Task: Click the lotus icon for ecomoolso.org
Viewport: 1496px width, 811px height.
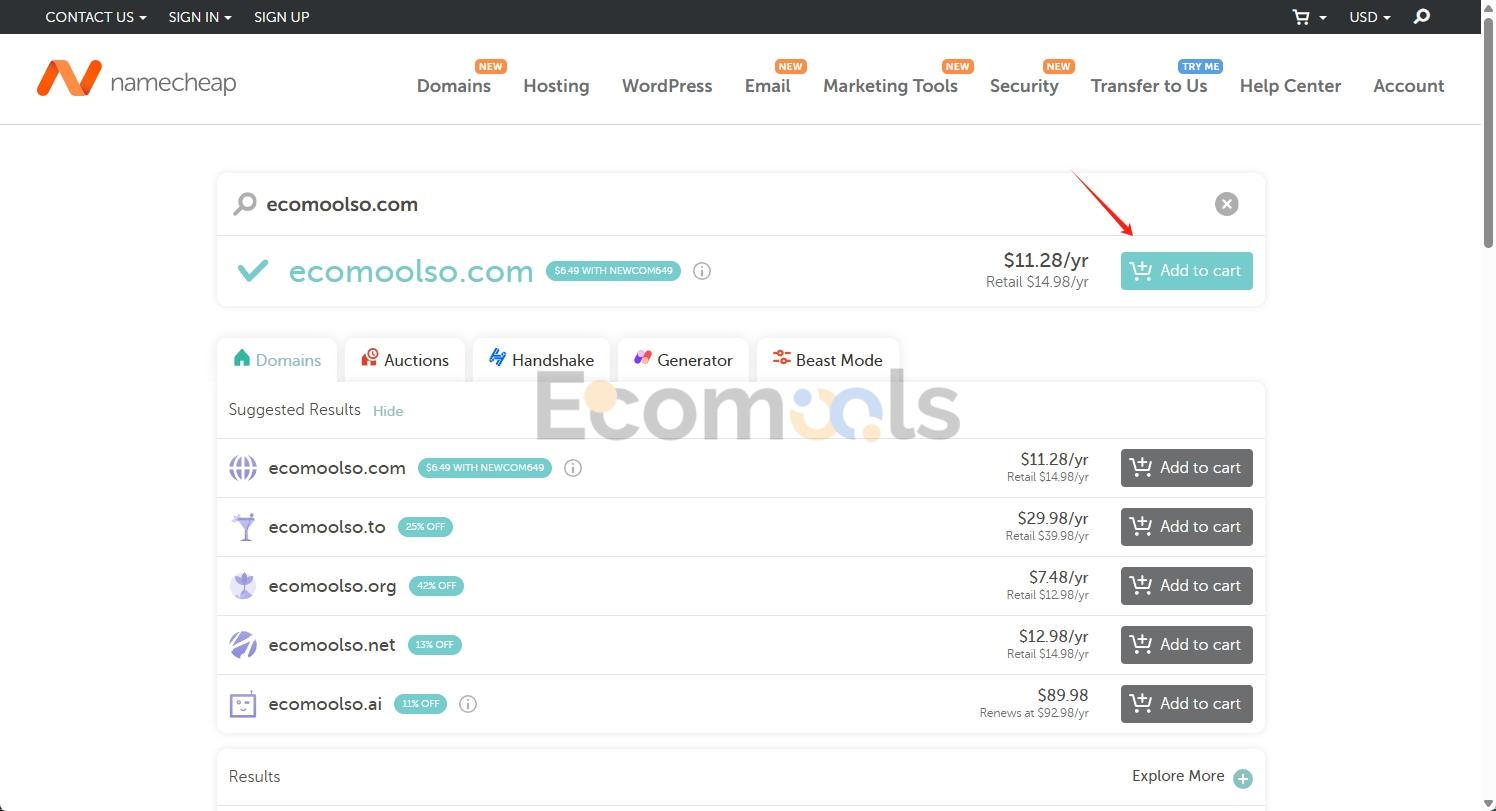Action: (243, 586)
